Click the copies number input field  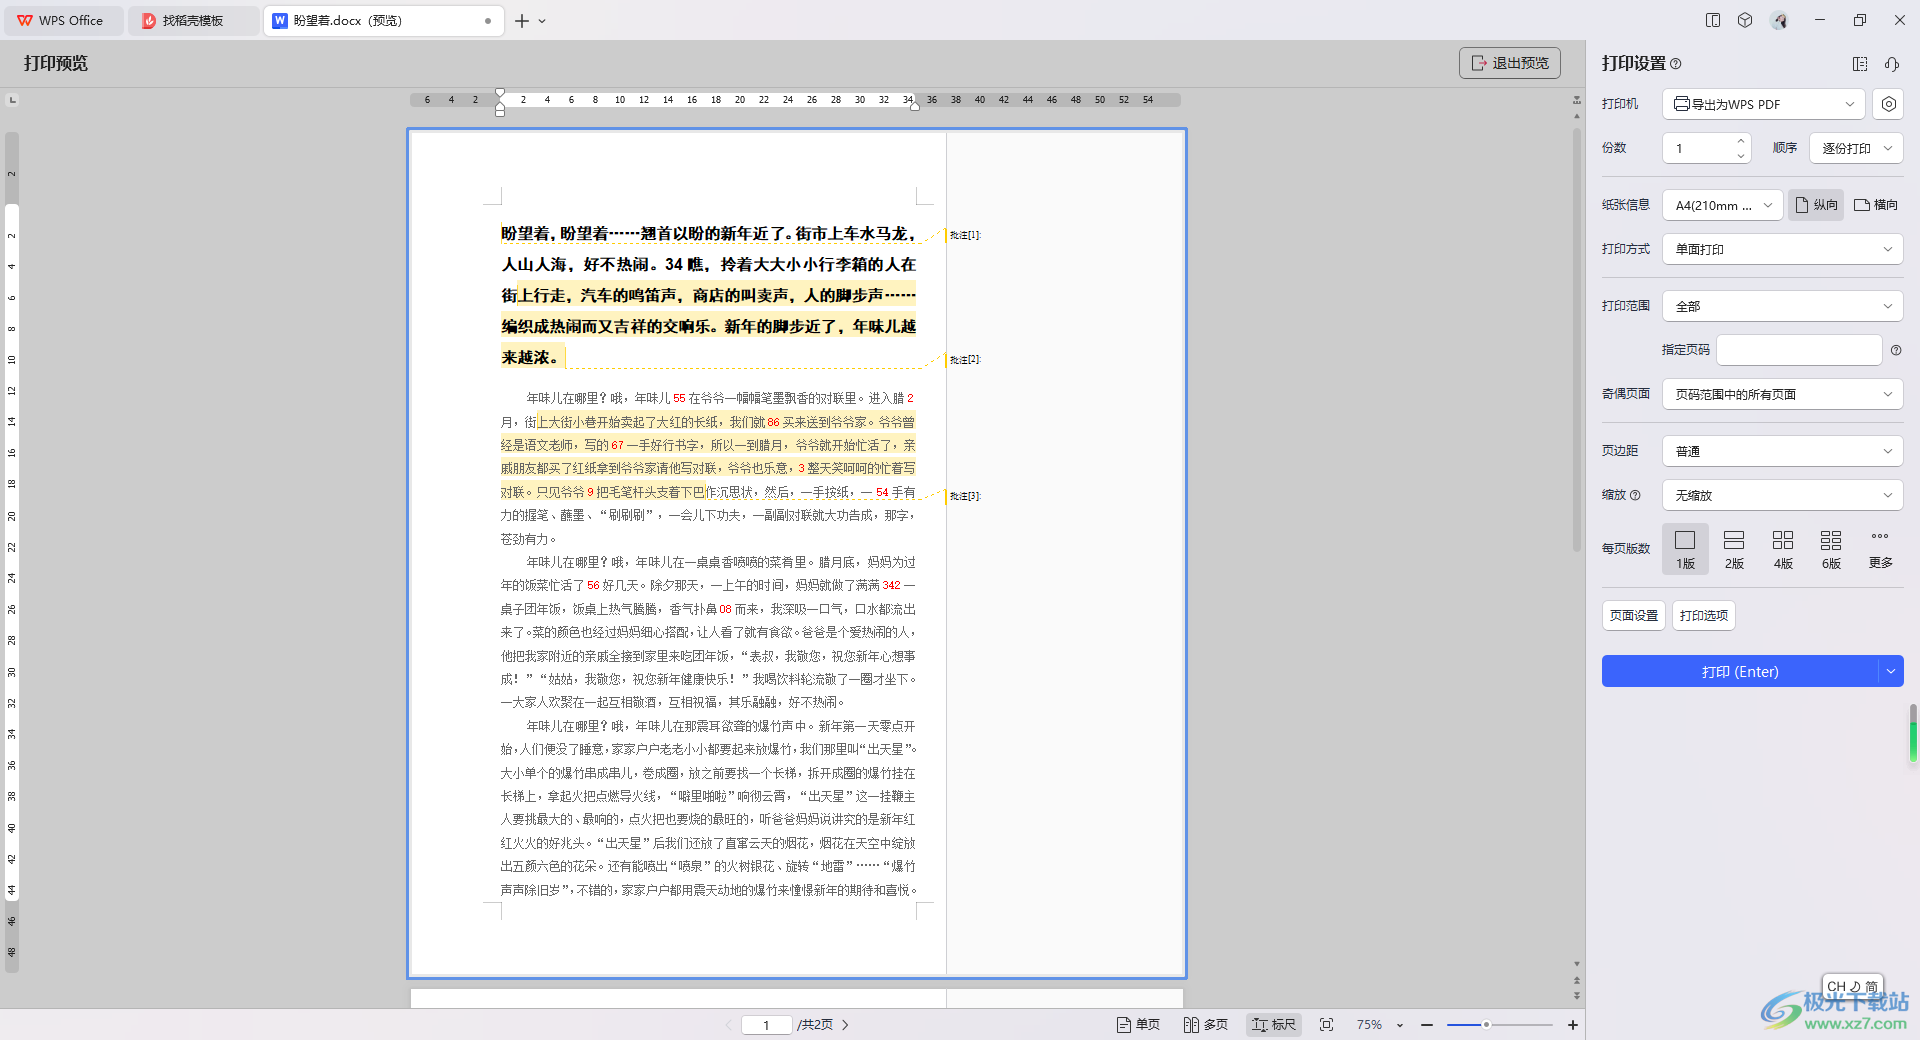click(x=1698, y=148)
